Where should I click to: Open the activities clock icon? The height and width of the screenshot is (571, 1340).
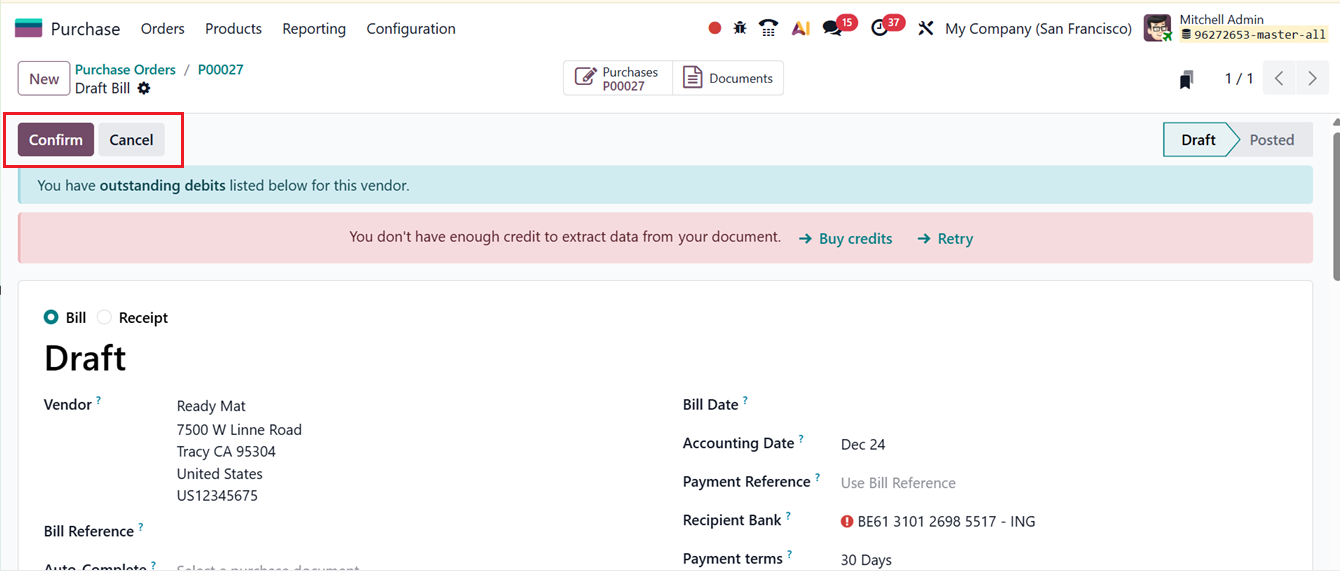point(879,28)
